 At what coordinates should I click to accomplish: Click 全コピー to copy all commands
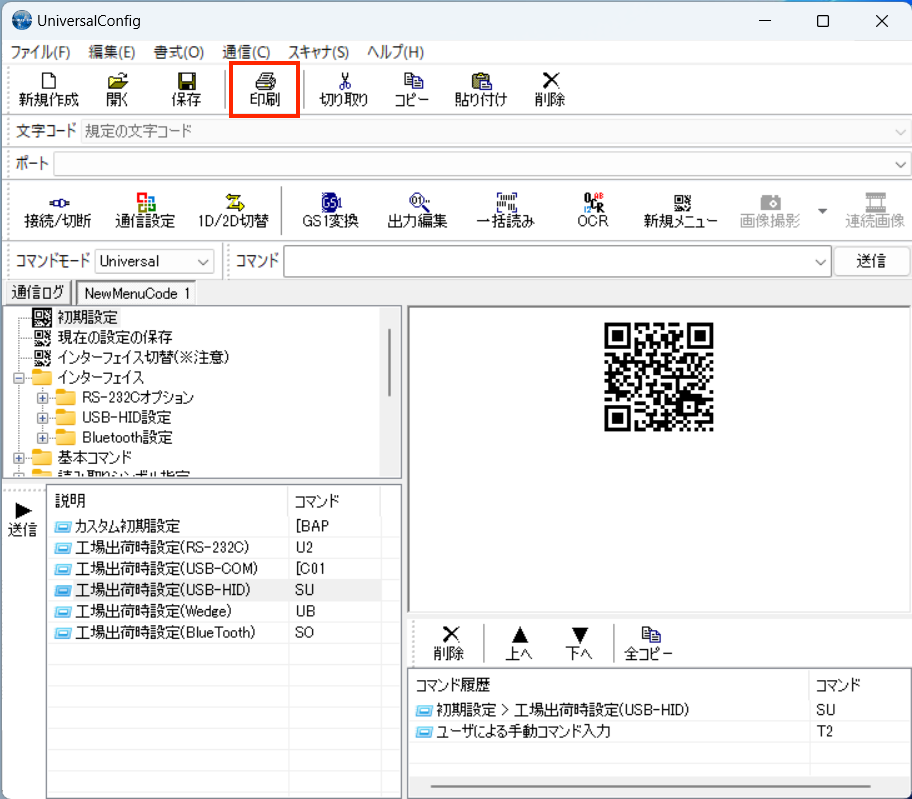[x=650, y=643]
